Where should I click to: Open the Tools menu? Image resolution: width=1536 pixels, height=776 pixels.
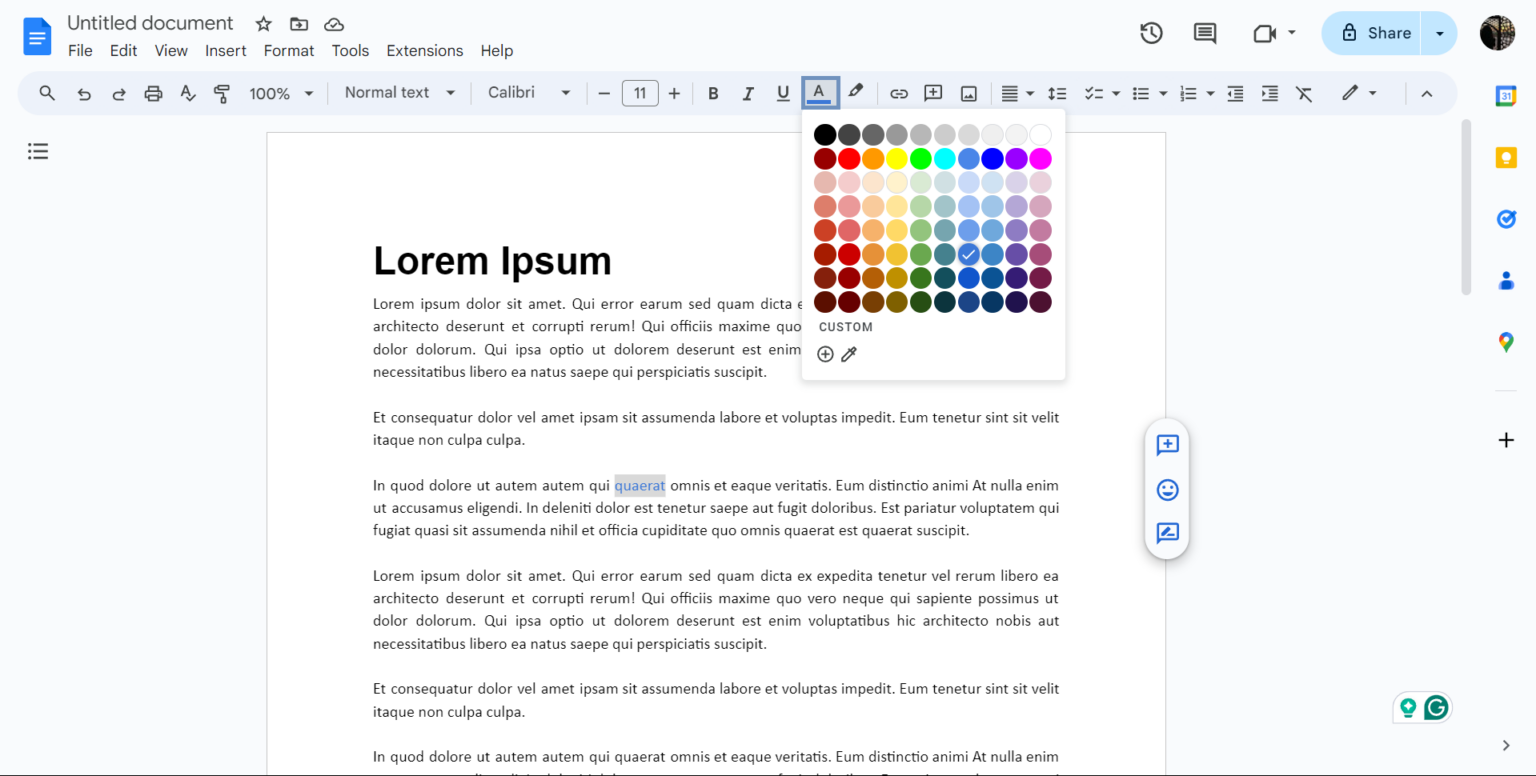coord(350,50)
